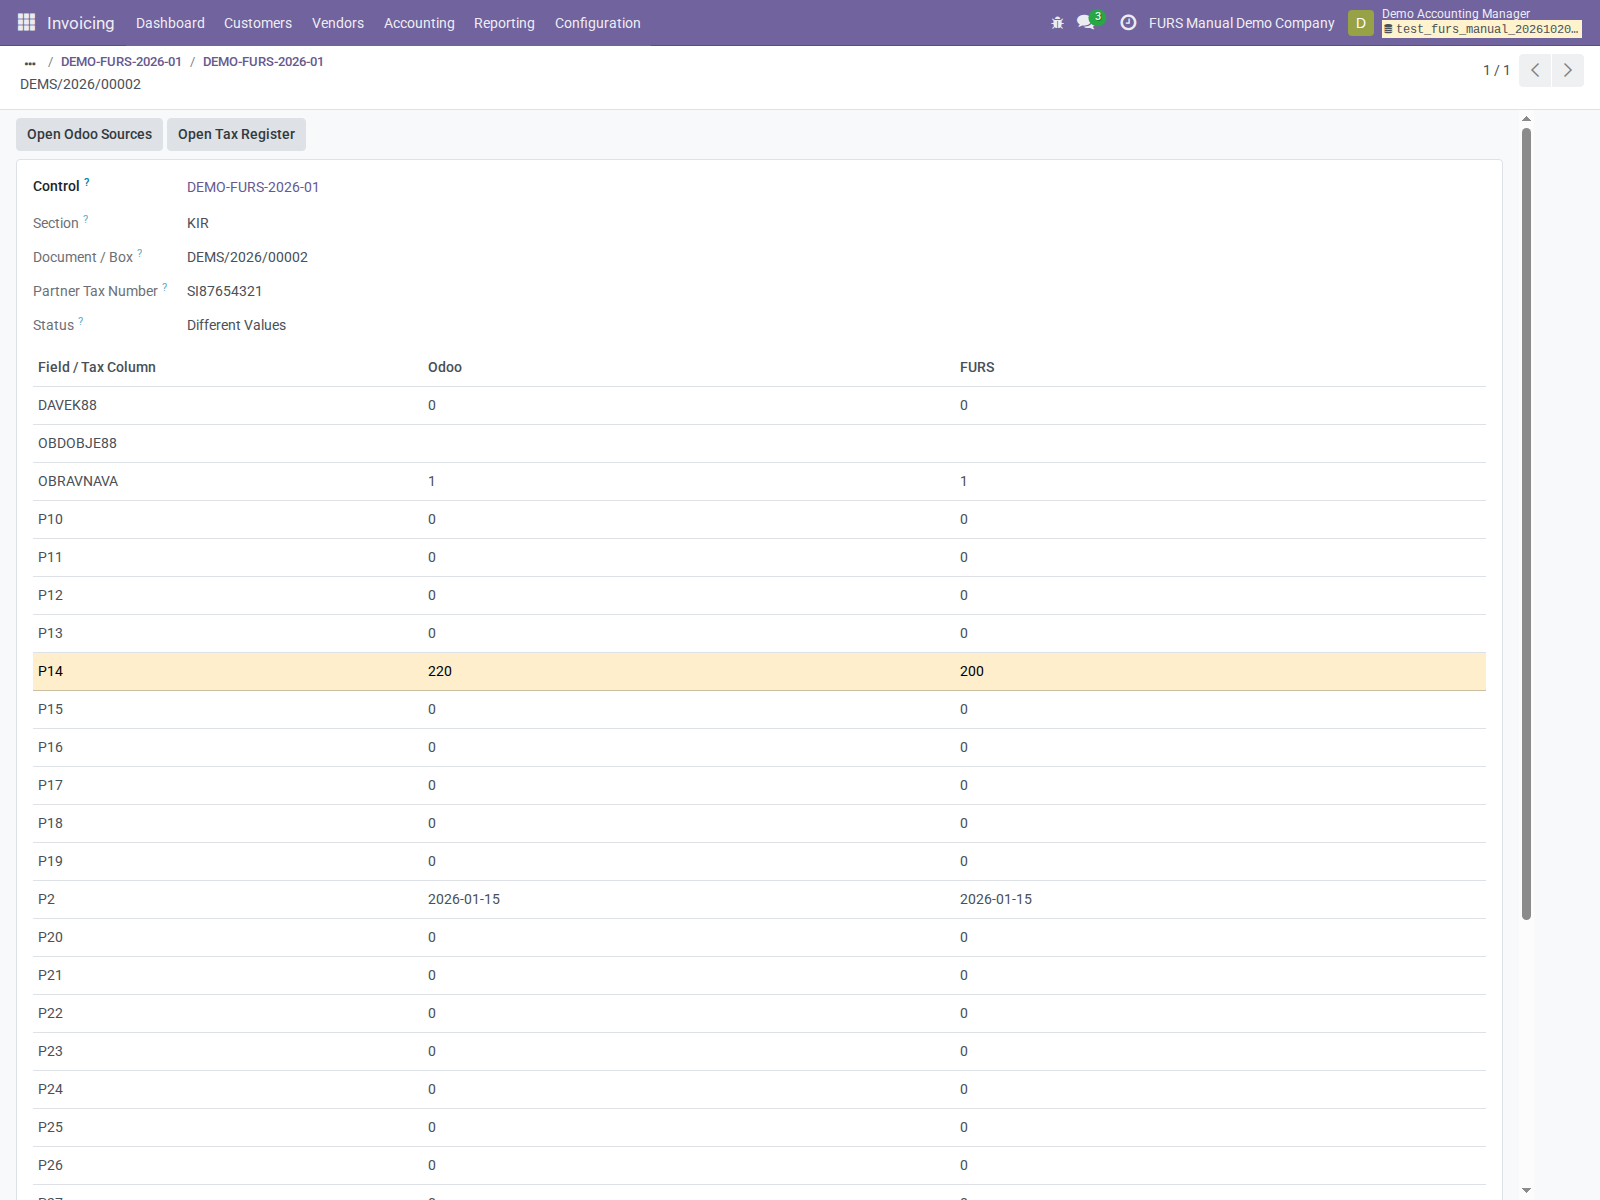This screenshot has height=1200, width=1600.
Task: Go to next record arrow
Action: click(1567, 70)
